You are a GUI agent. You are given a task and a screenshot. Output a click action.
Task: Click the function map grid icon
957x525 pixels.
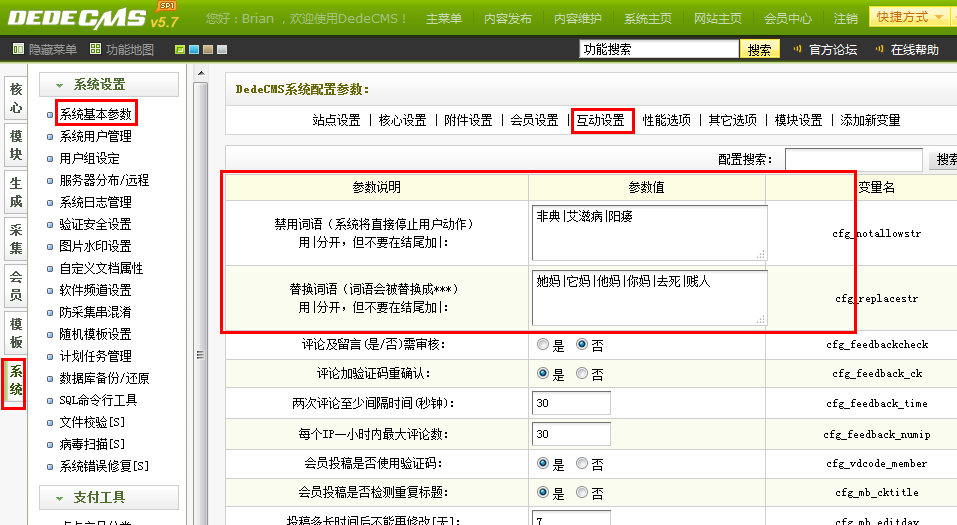(x=95, y=49)
